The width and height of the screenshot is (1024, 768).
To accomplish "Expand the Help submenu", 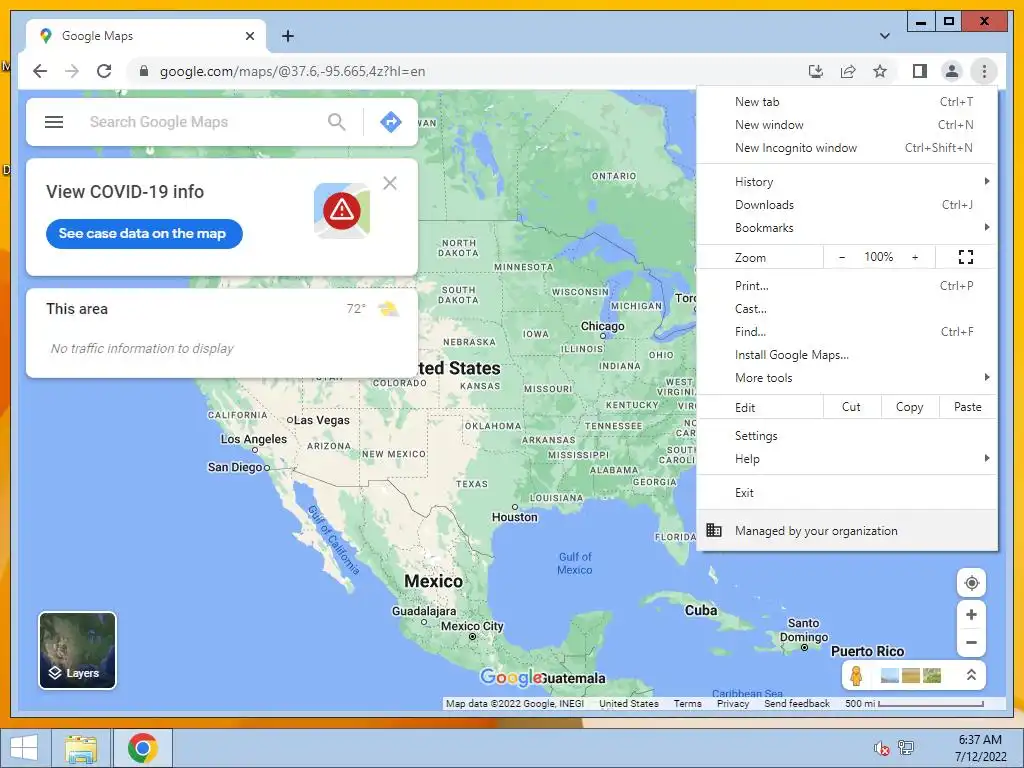I will click(x=847, y=458).
